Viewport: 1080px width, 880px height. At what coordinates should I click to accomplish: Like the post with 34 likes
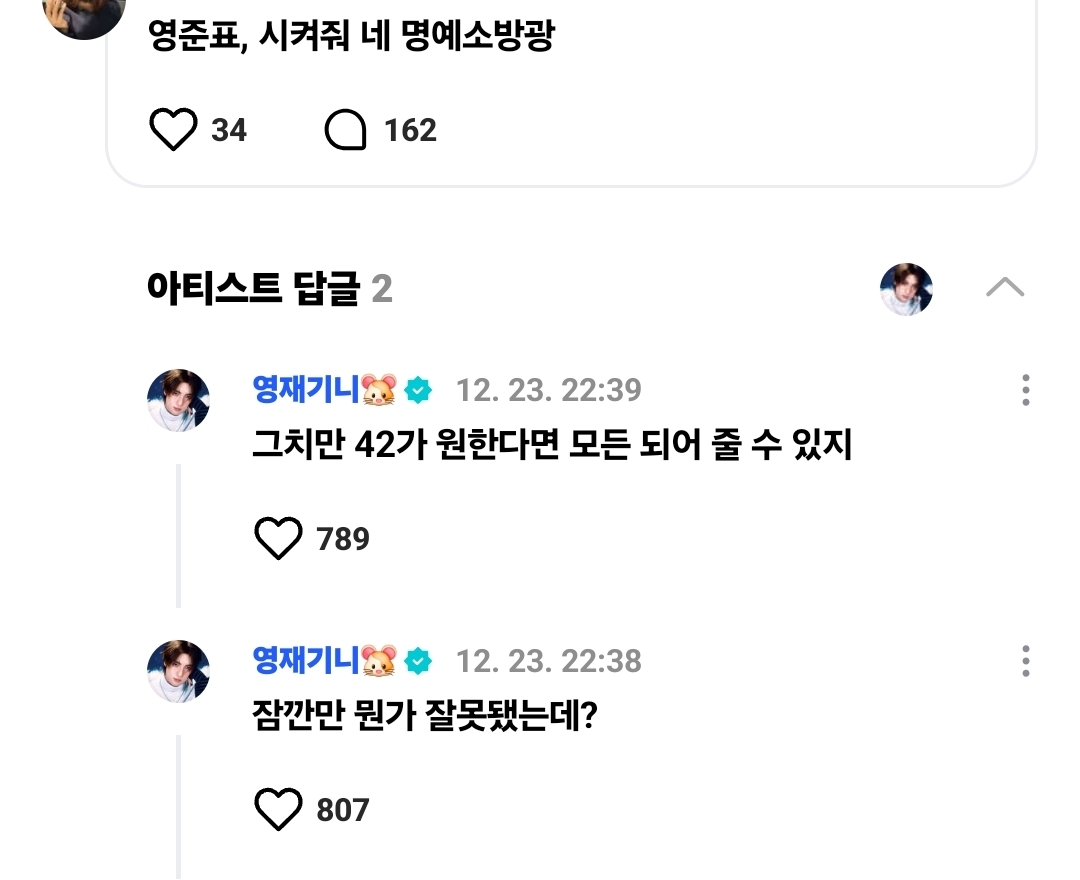173,131
